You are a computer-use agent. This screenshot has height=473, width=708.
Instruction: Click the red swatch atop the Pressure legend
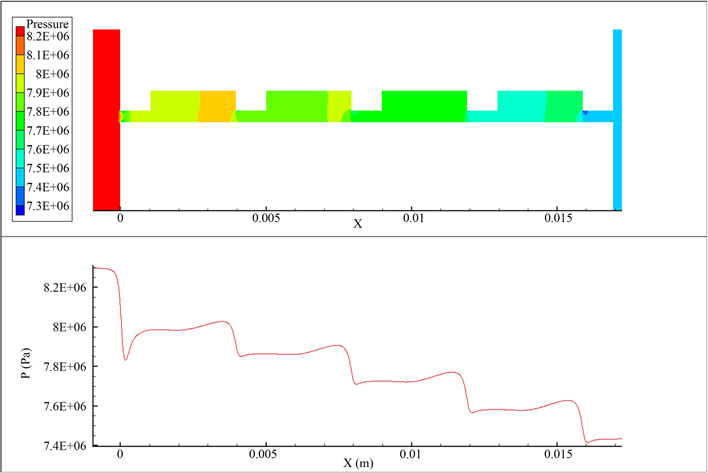coord(20,35)
